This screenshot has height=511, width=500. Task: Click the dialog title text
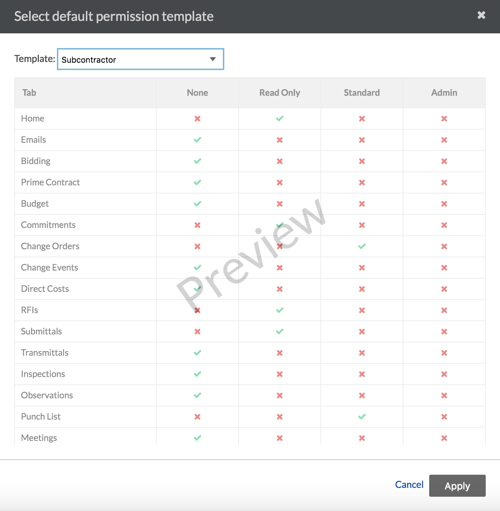point(114,16)
